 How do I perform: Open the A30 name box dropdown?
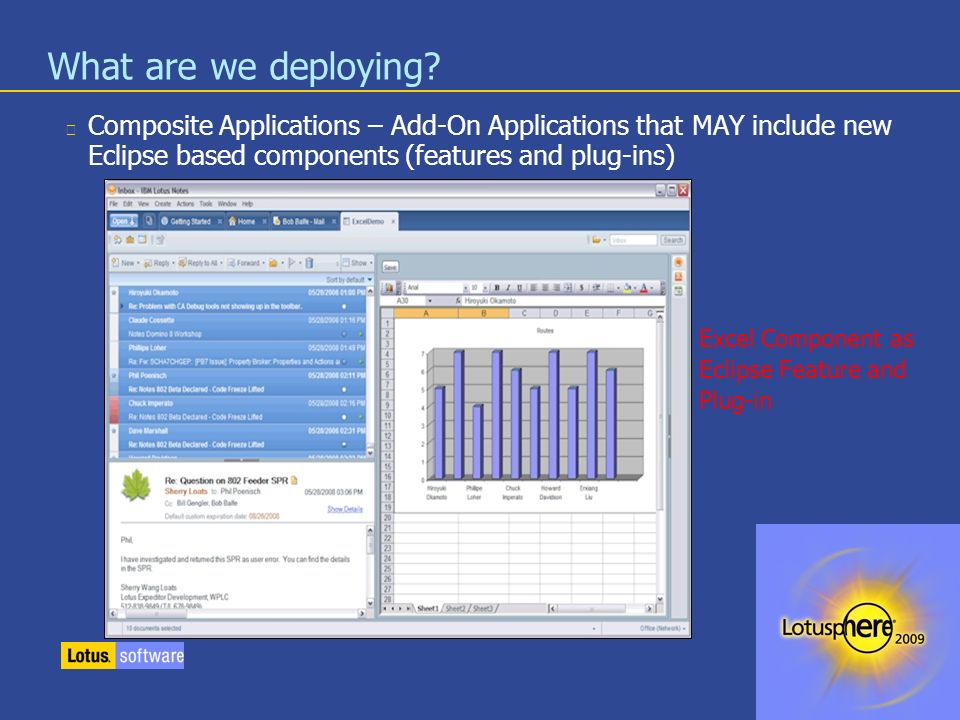(430, 301)
